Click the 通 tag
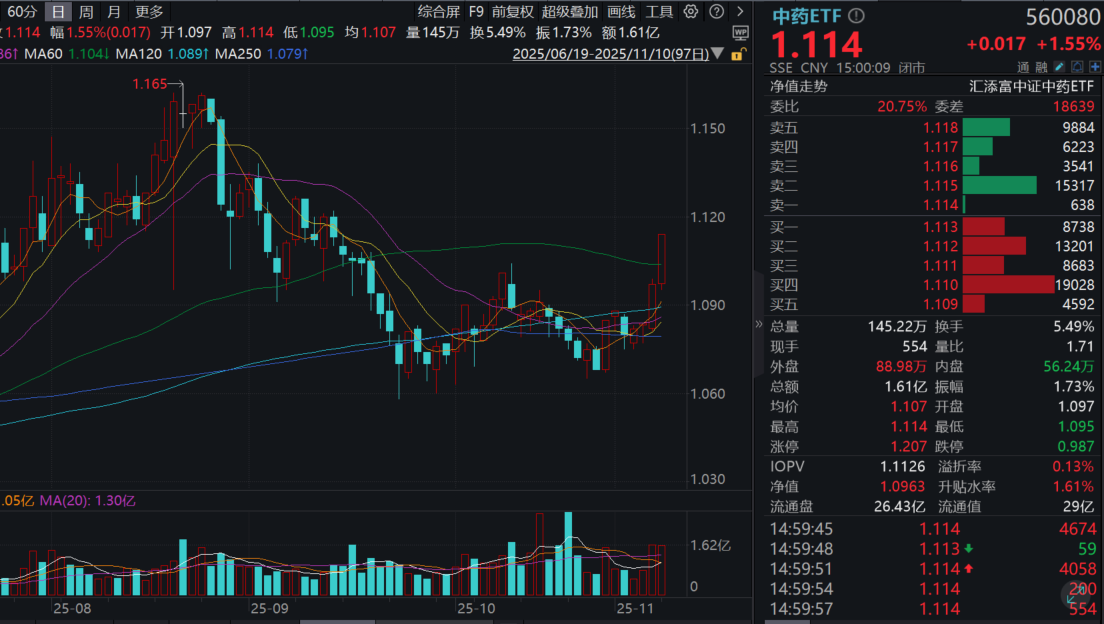This screenshot has width=1104, height=624. (x=1023, y=67)
